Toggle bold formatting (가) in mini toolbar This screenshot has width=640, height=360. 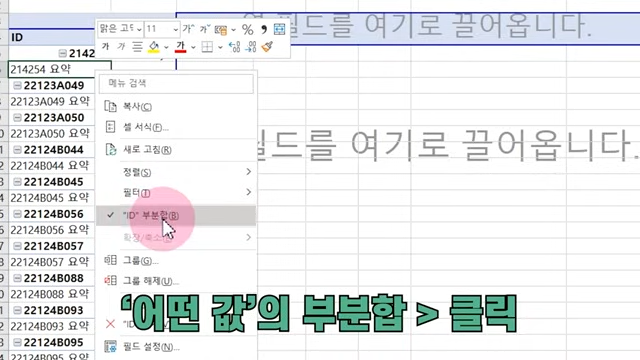pyautogui.click(x=105, y=47)
